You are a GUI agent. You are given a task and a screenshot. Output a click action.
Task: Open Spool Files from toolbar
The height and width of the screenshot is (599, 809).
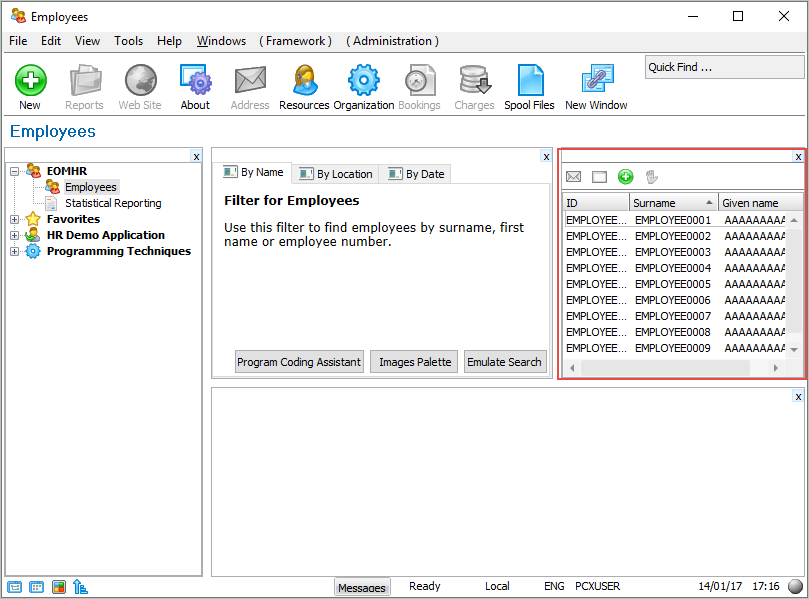point(530,80)
